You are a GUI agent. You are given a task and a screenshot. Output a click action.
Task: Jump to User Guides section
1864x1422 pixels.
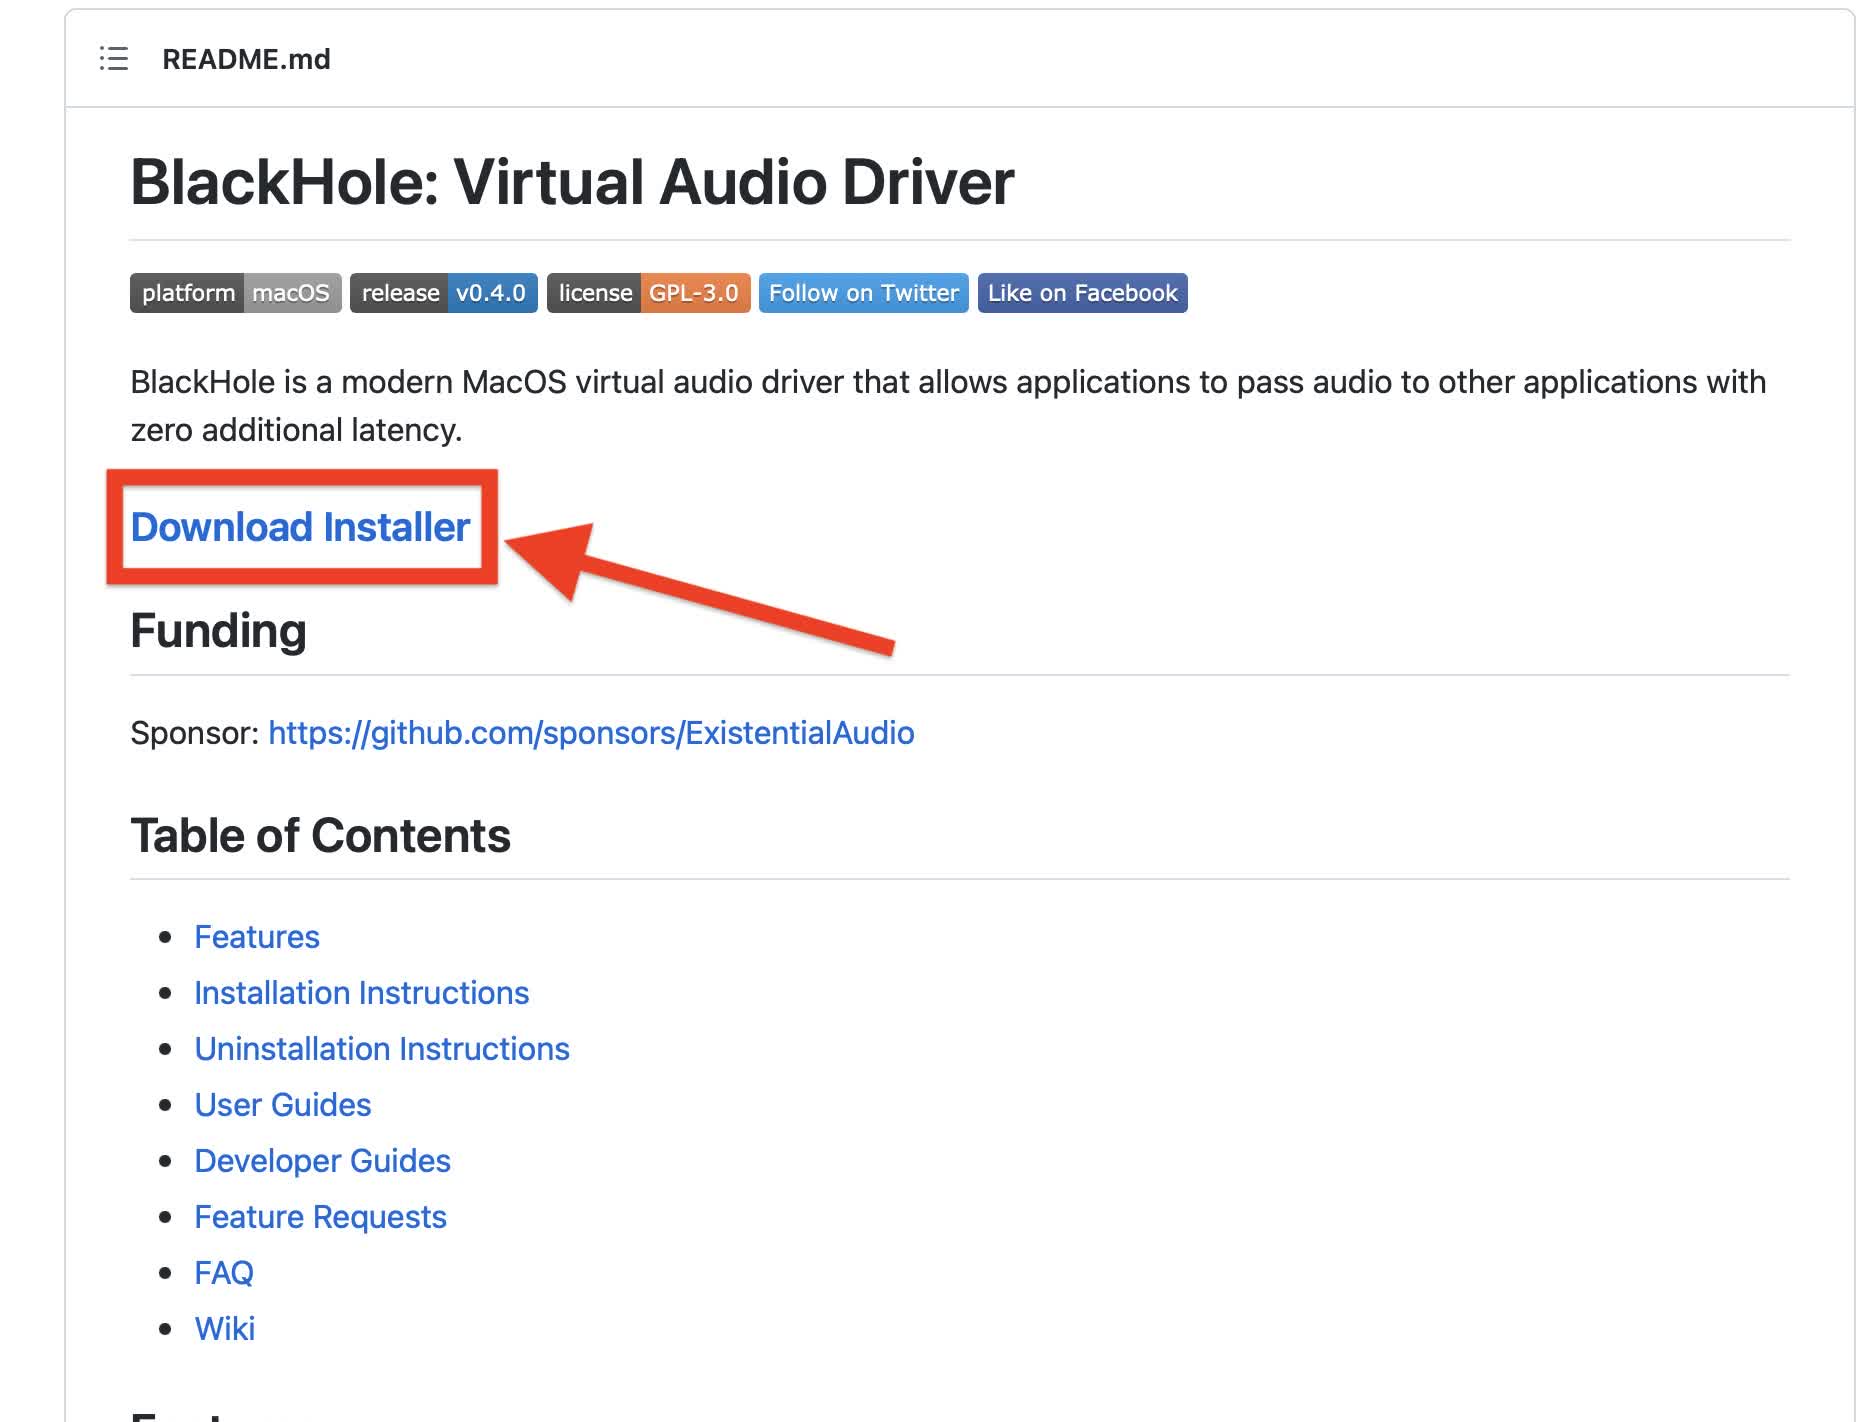[x=283, y=1105]
